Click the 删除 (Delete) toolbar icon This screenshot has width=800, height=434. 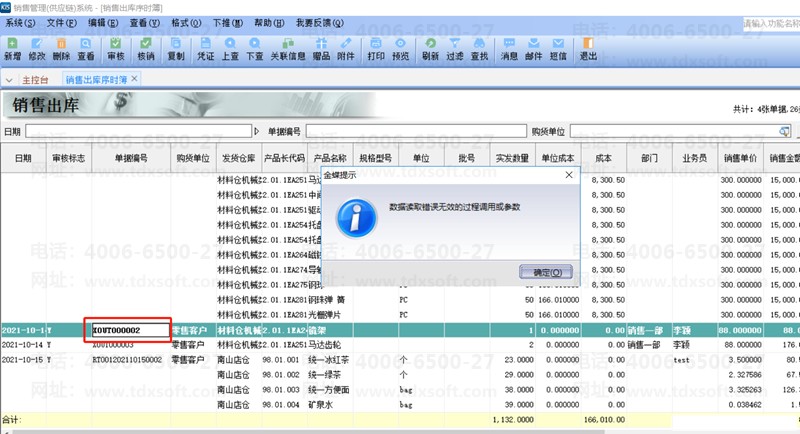[x=62, y=49]
